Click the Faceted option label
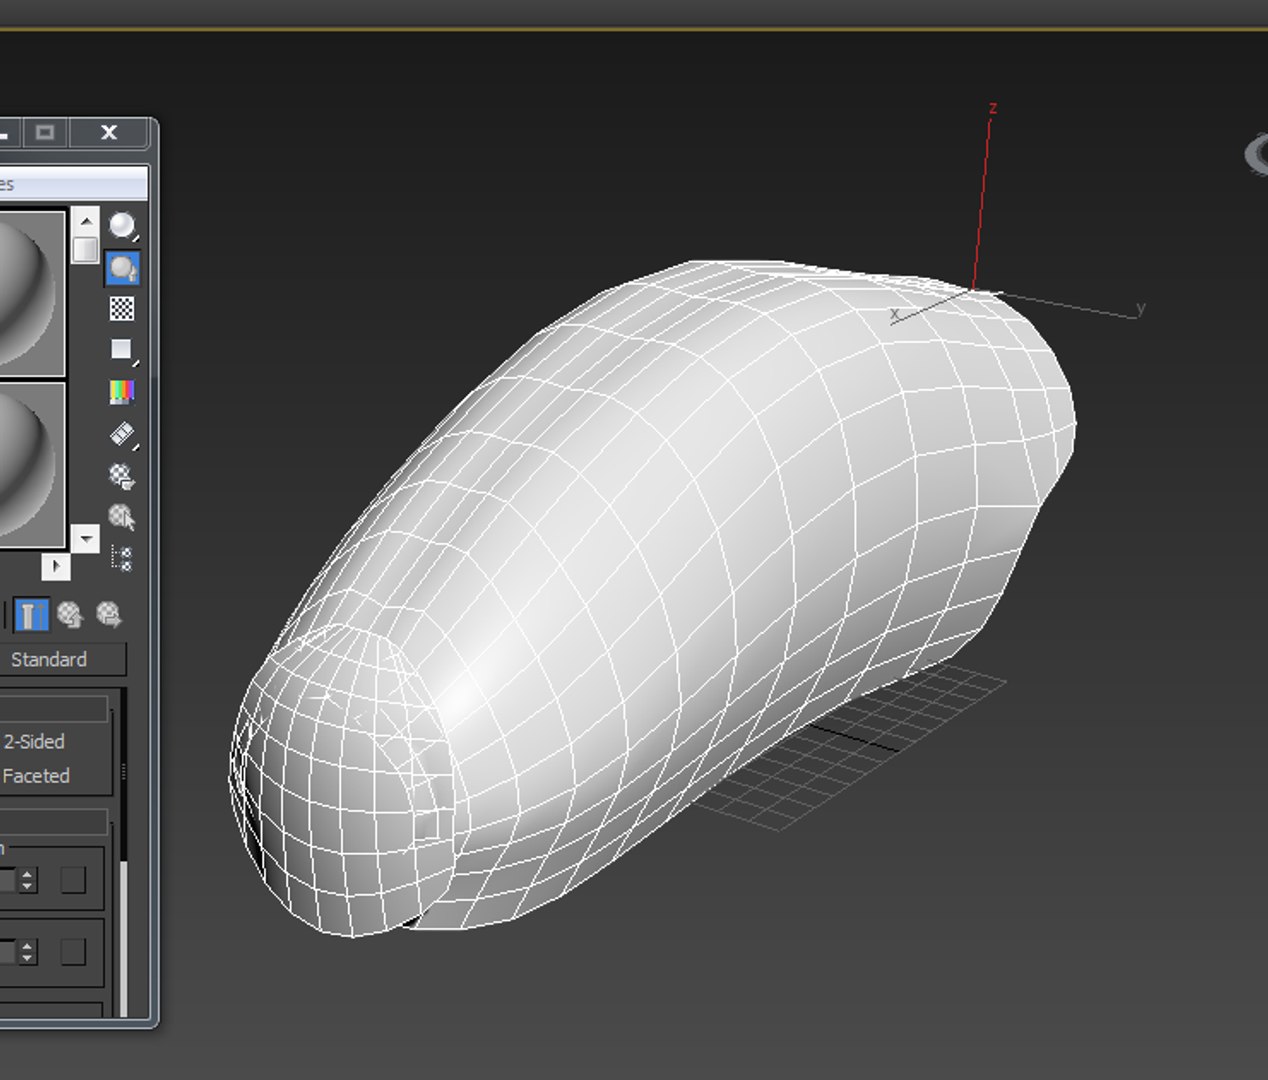The width and height of the screenshot is (1268, 1080). (36, 776)
